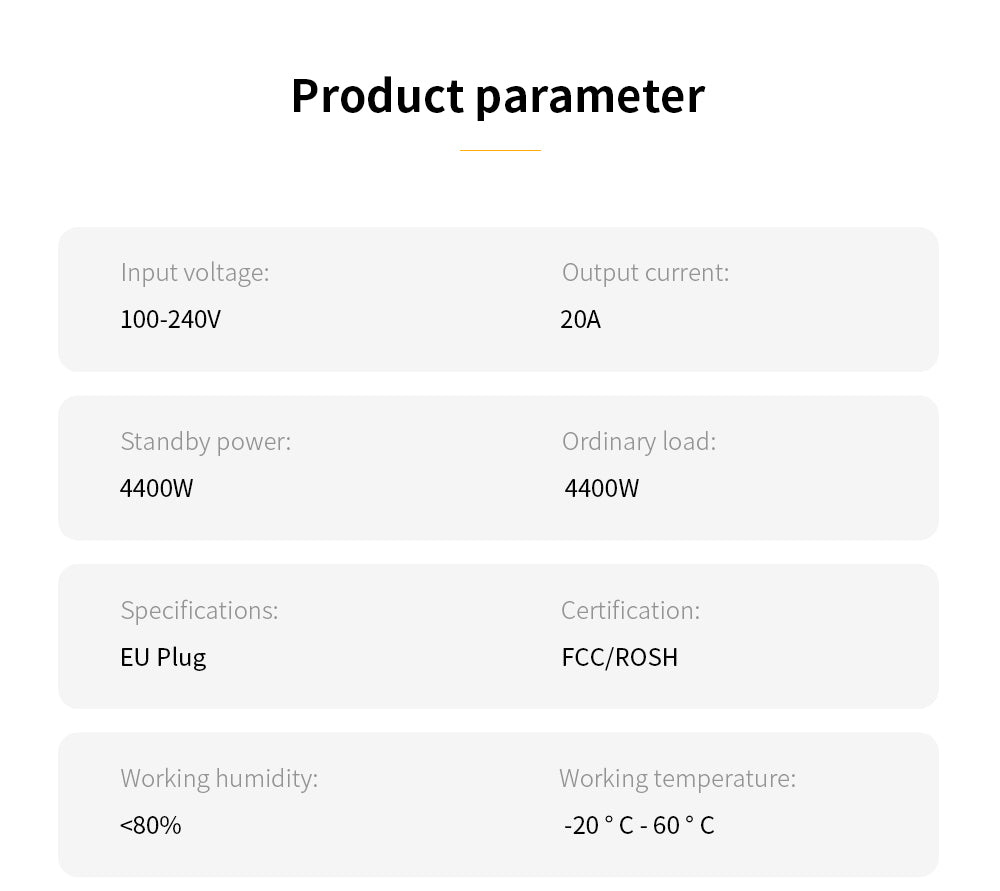This screenshot has height=891, width=1000.
Task: Select the 'Certification:' label
Action: coord(630,610)
